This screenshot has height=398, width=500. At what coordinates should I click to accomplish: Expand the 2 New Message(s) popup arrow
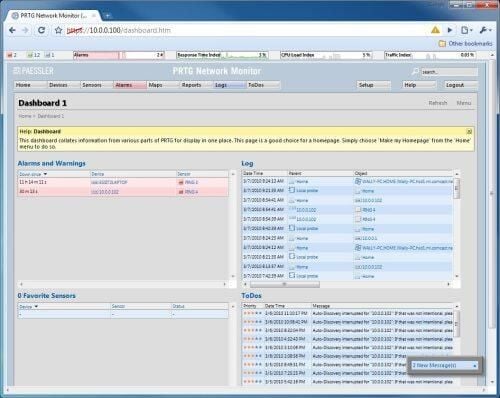[x=475, y=366]
